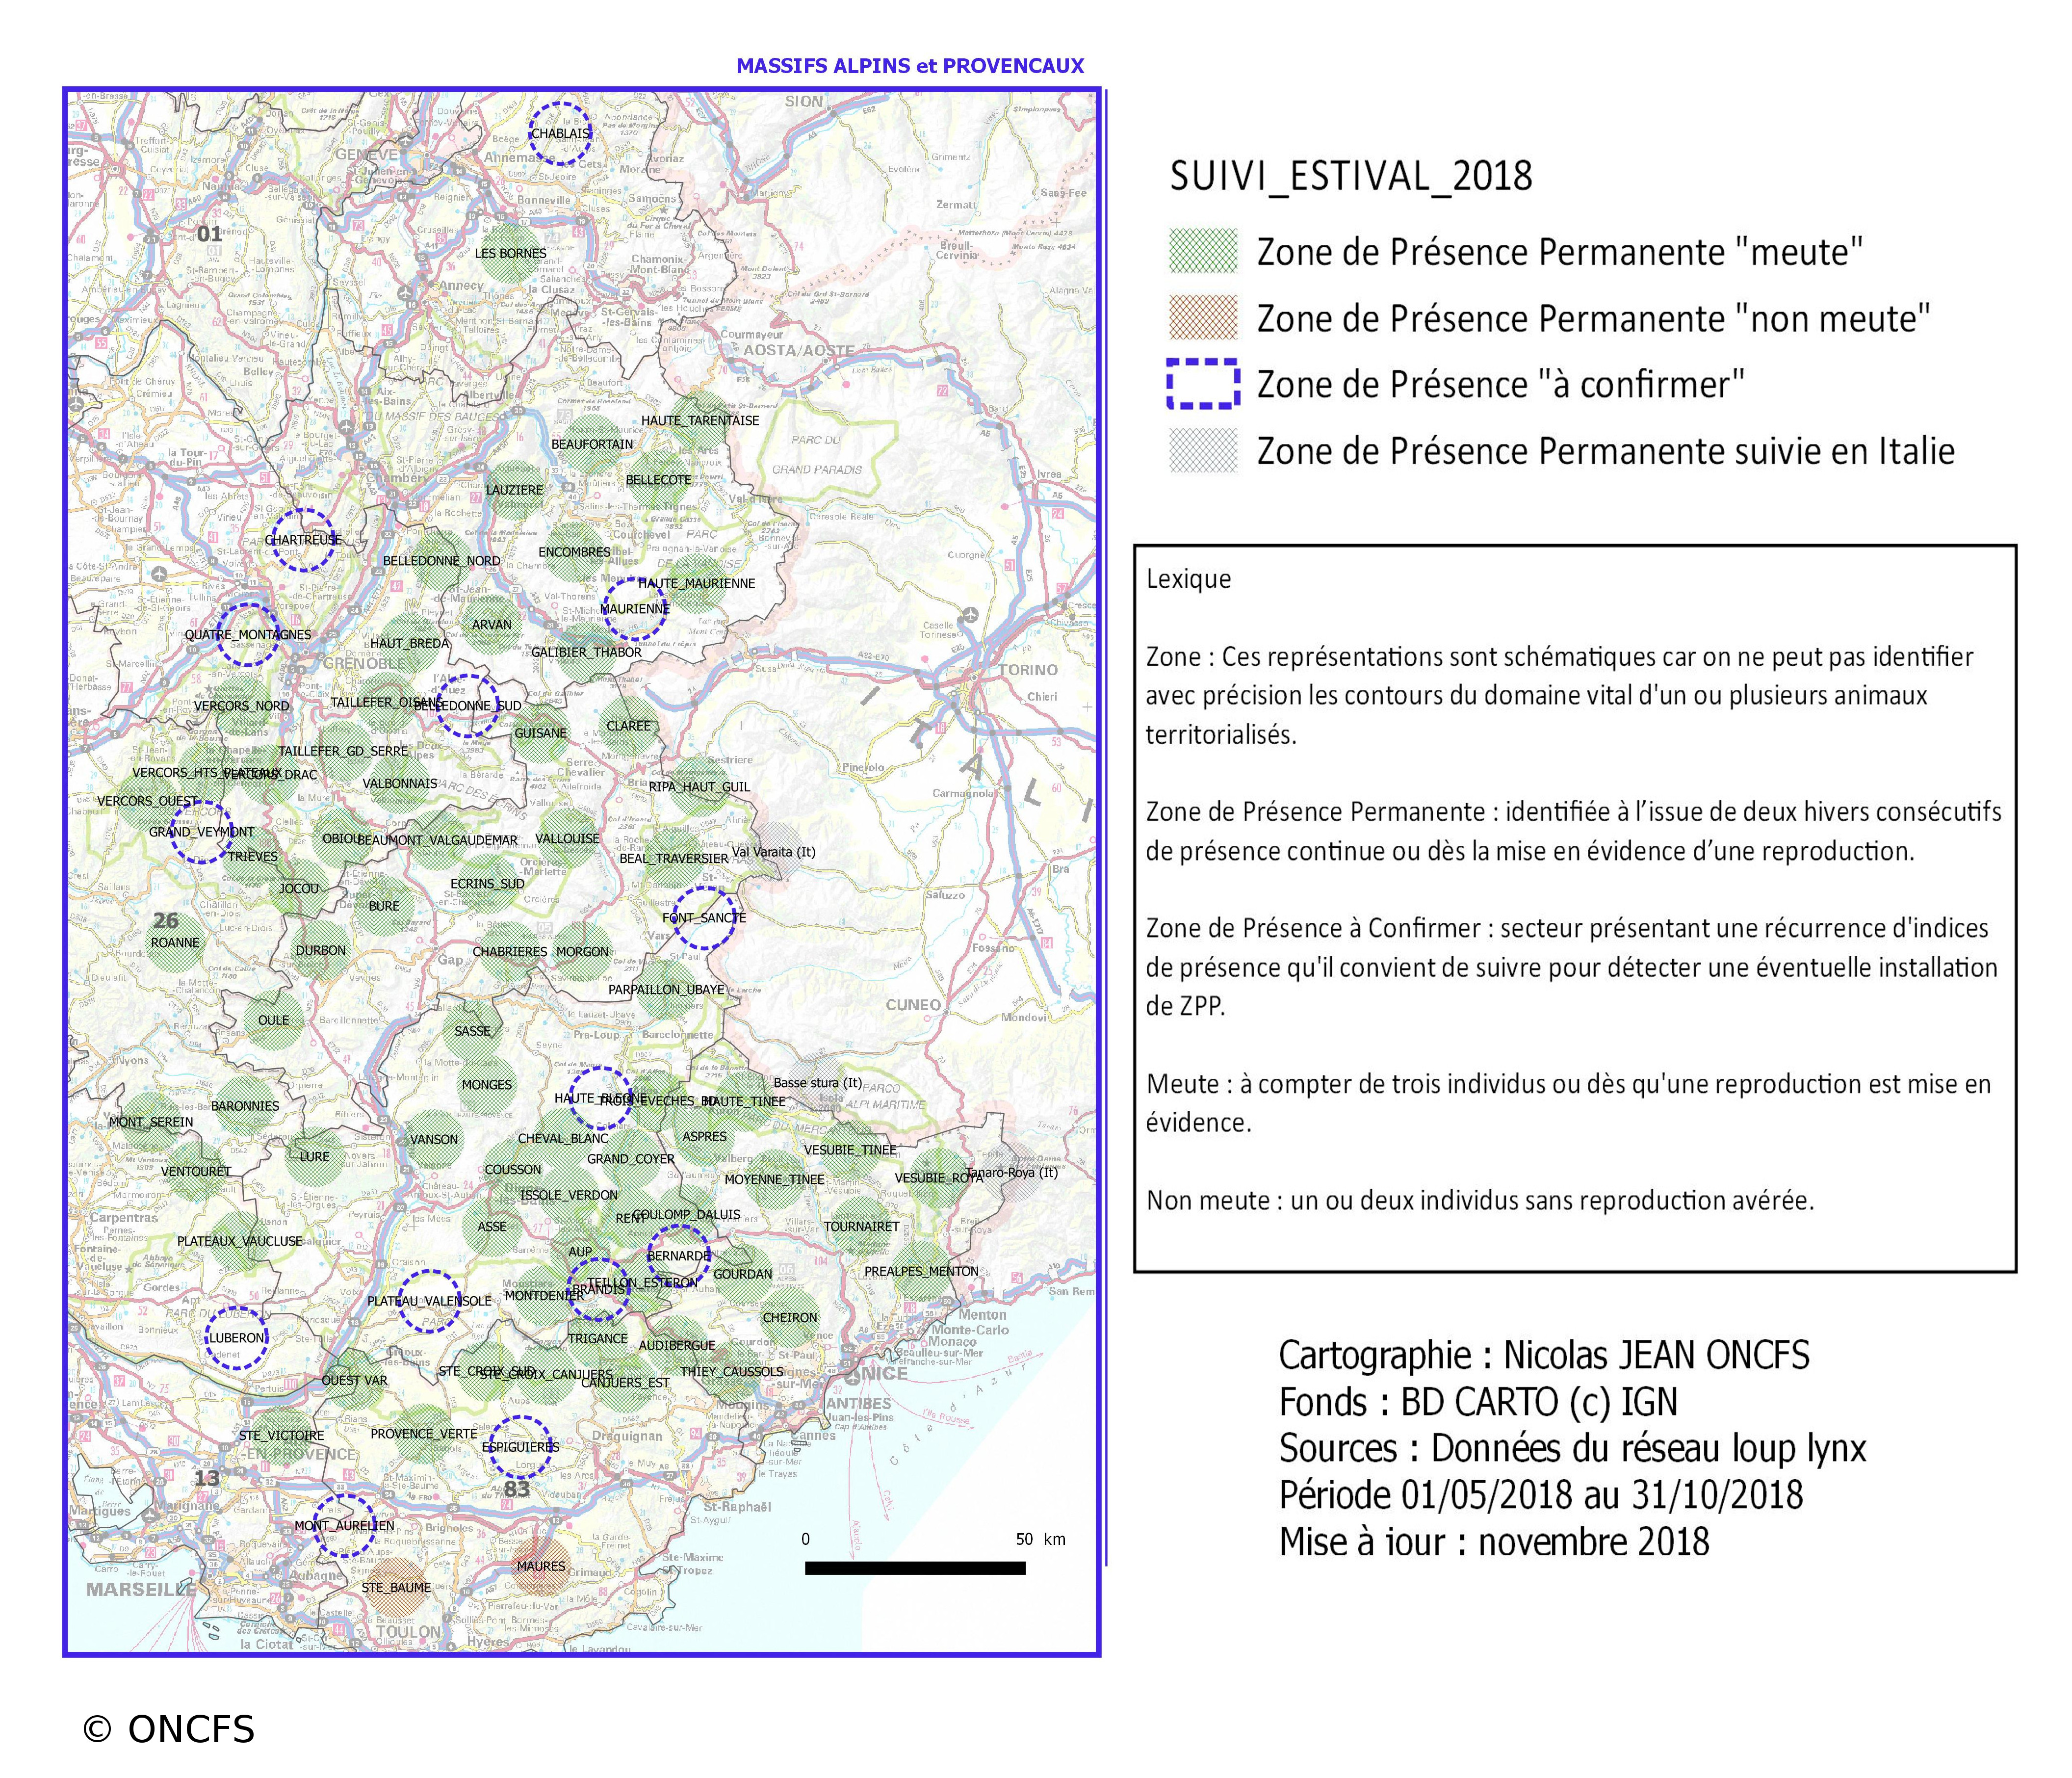Click the ISSOLE_VERDON zone label
This screenshot has height=1778, width=2072.
pos(569,1195)
